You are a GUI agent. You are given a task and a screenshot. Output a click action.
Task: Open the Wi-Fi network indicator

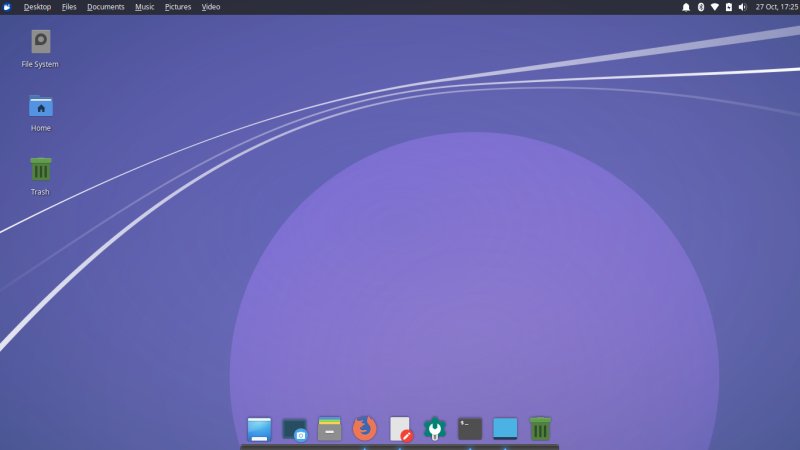click(714, 7)
